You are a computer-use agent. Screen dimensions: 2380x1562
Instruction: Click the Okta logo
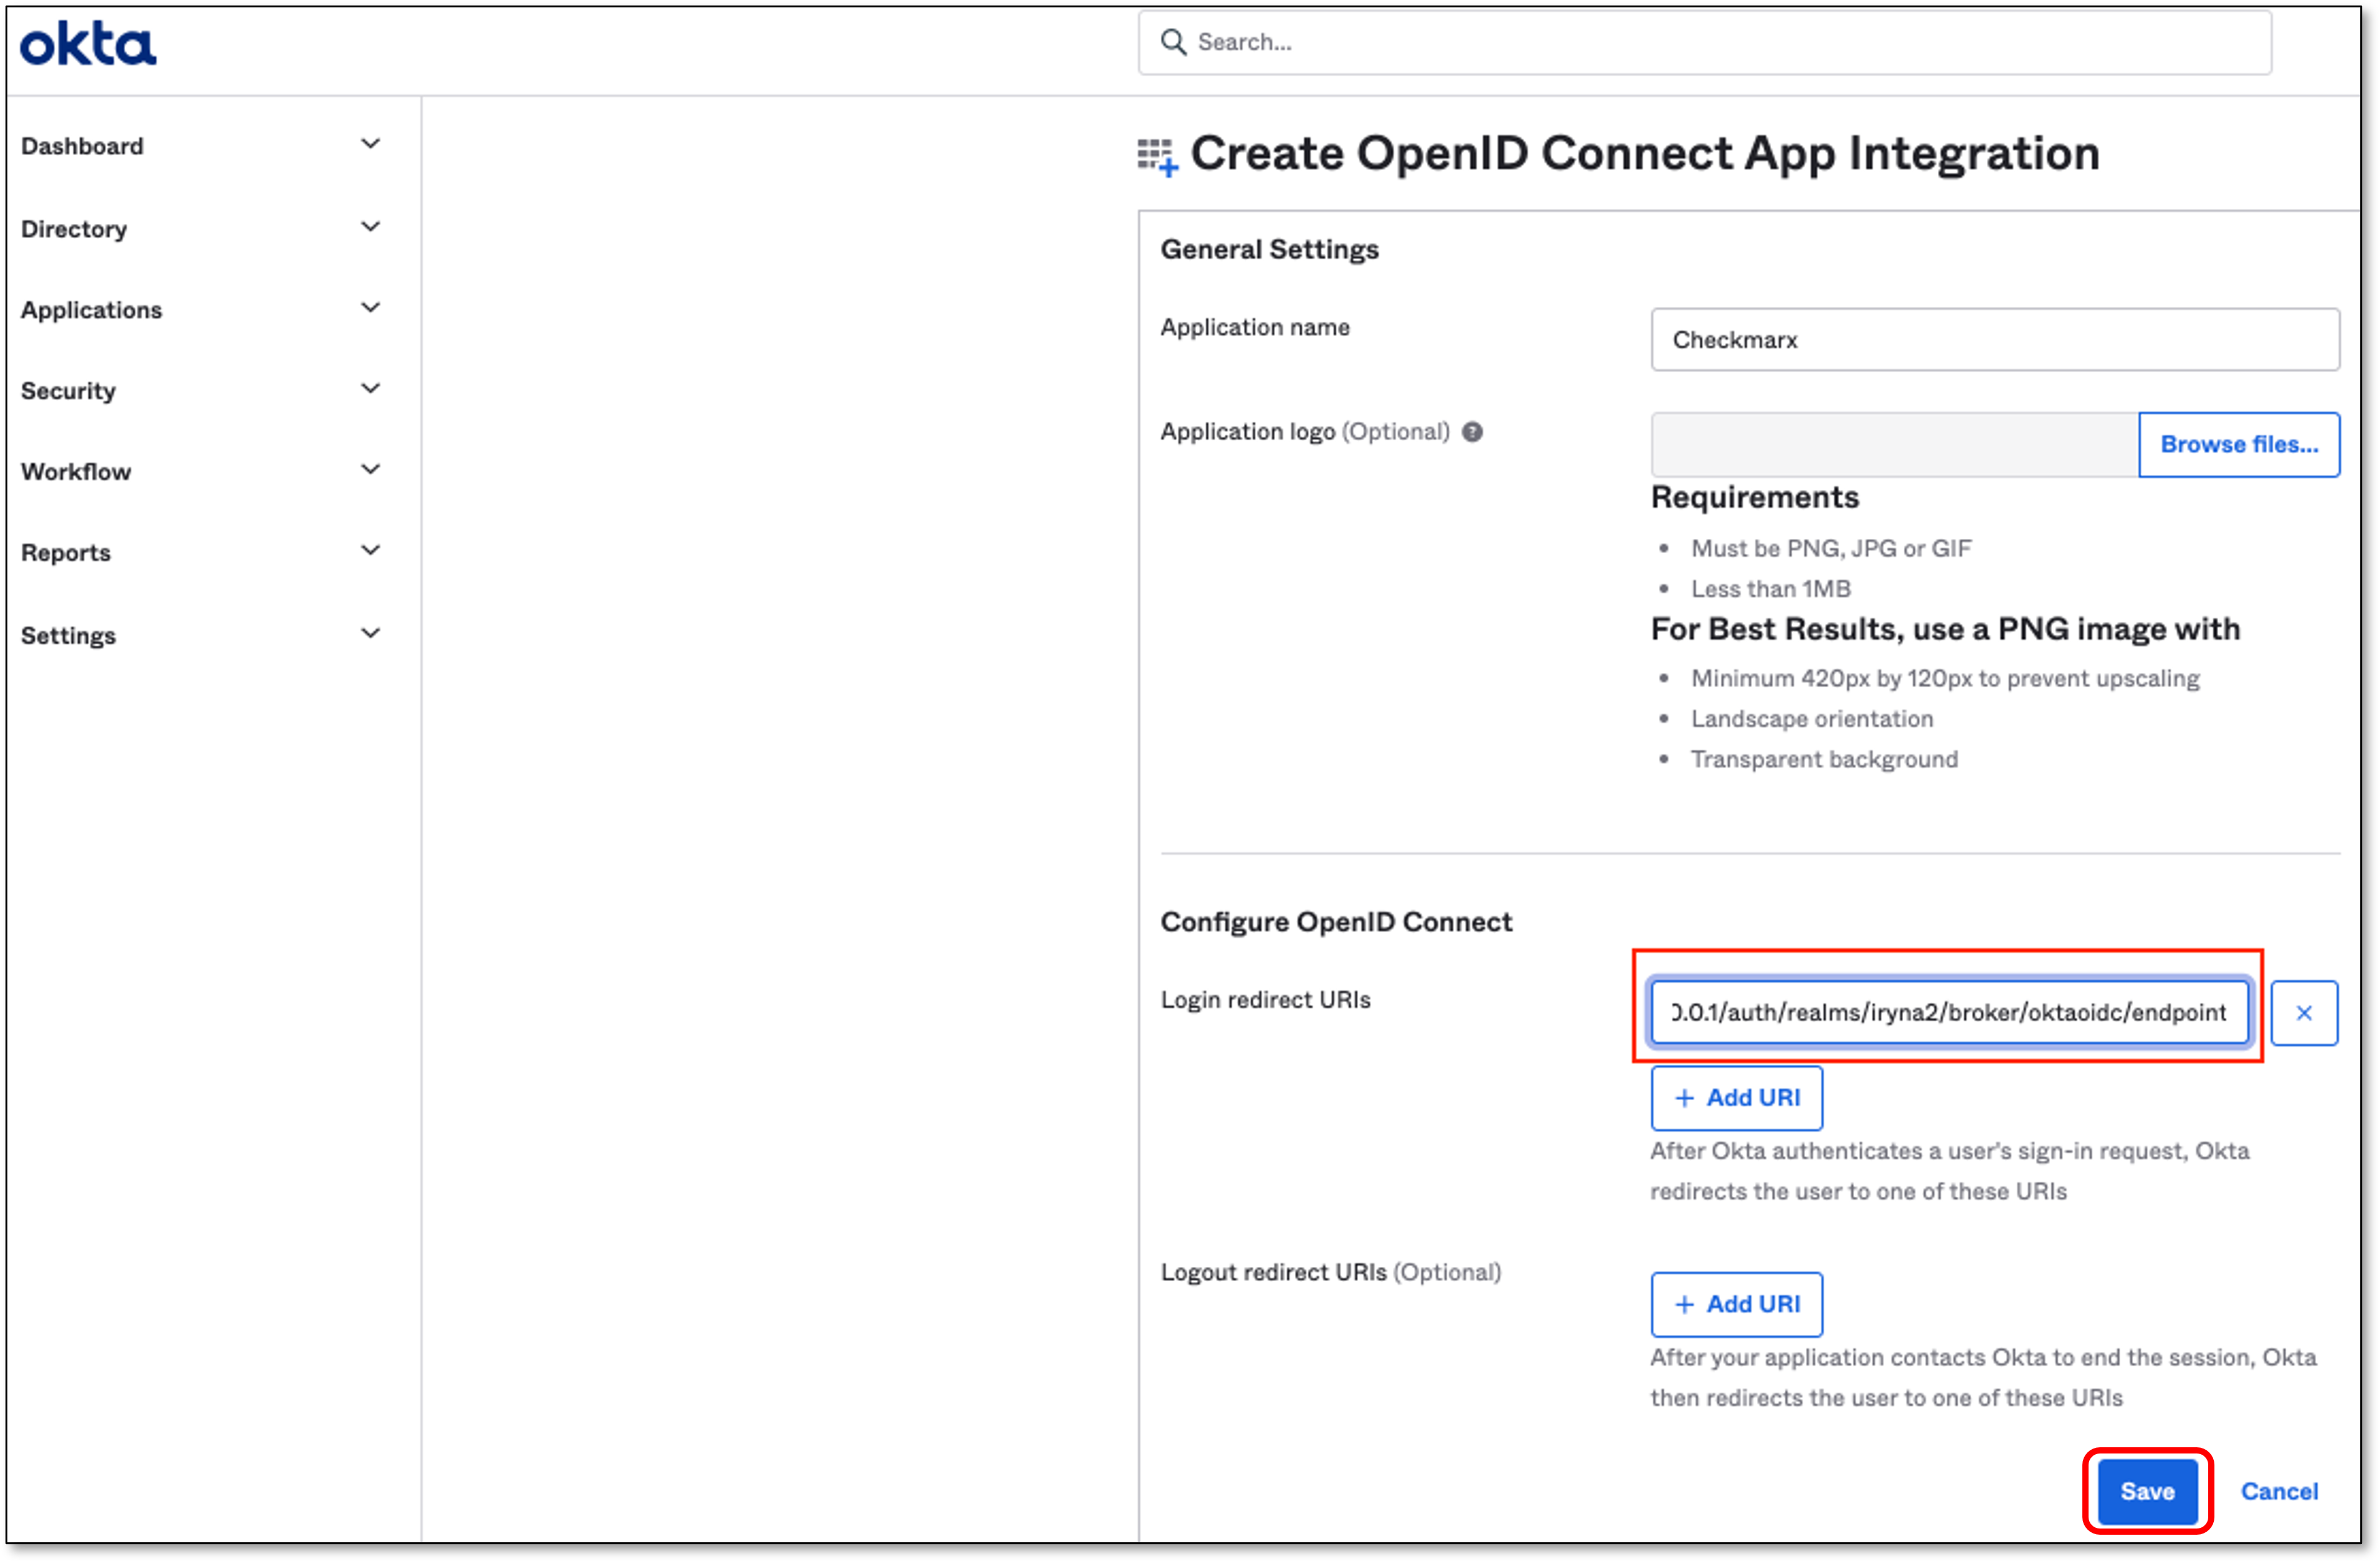point(88,45)
